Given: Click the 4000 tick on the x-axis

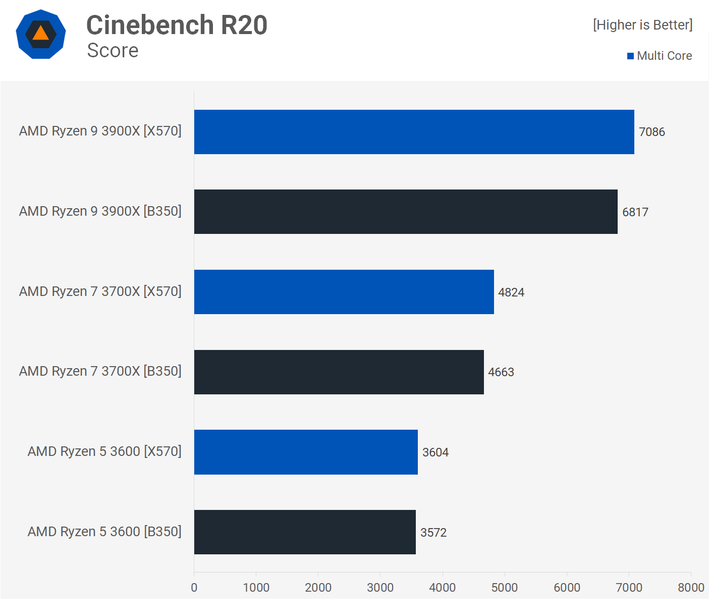Looking at the screenshot, I should [x=442, y=587].
